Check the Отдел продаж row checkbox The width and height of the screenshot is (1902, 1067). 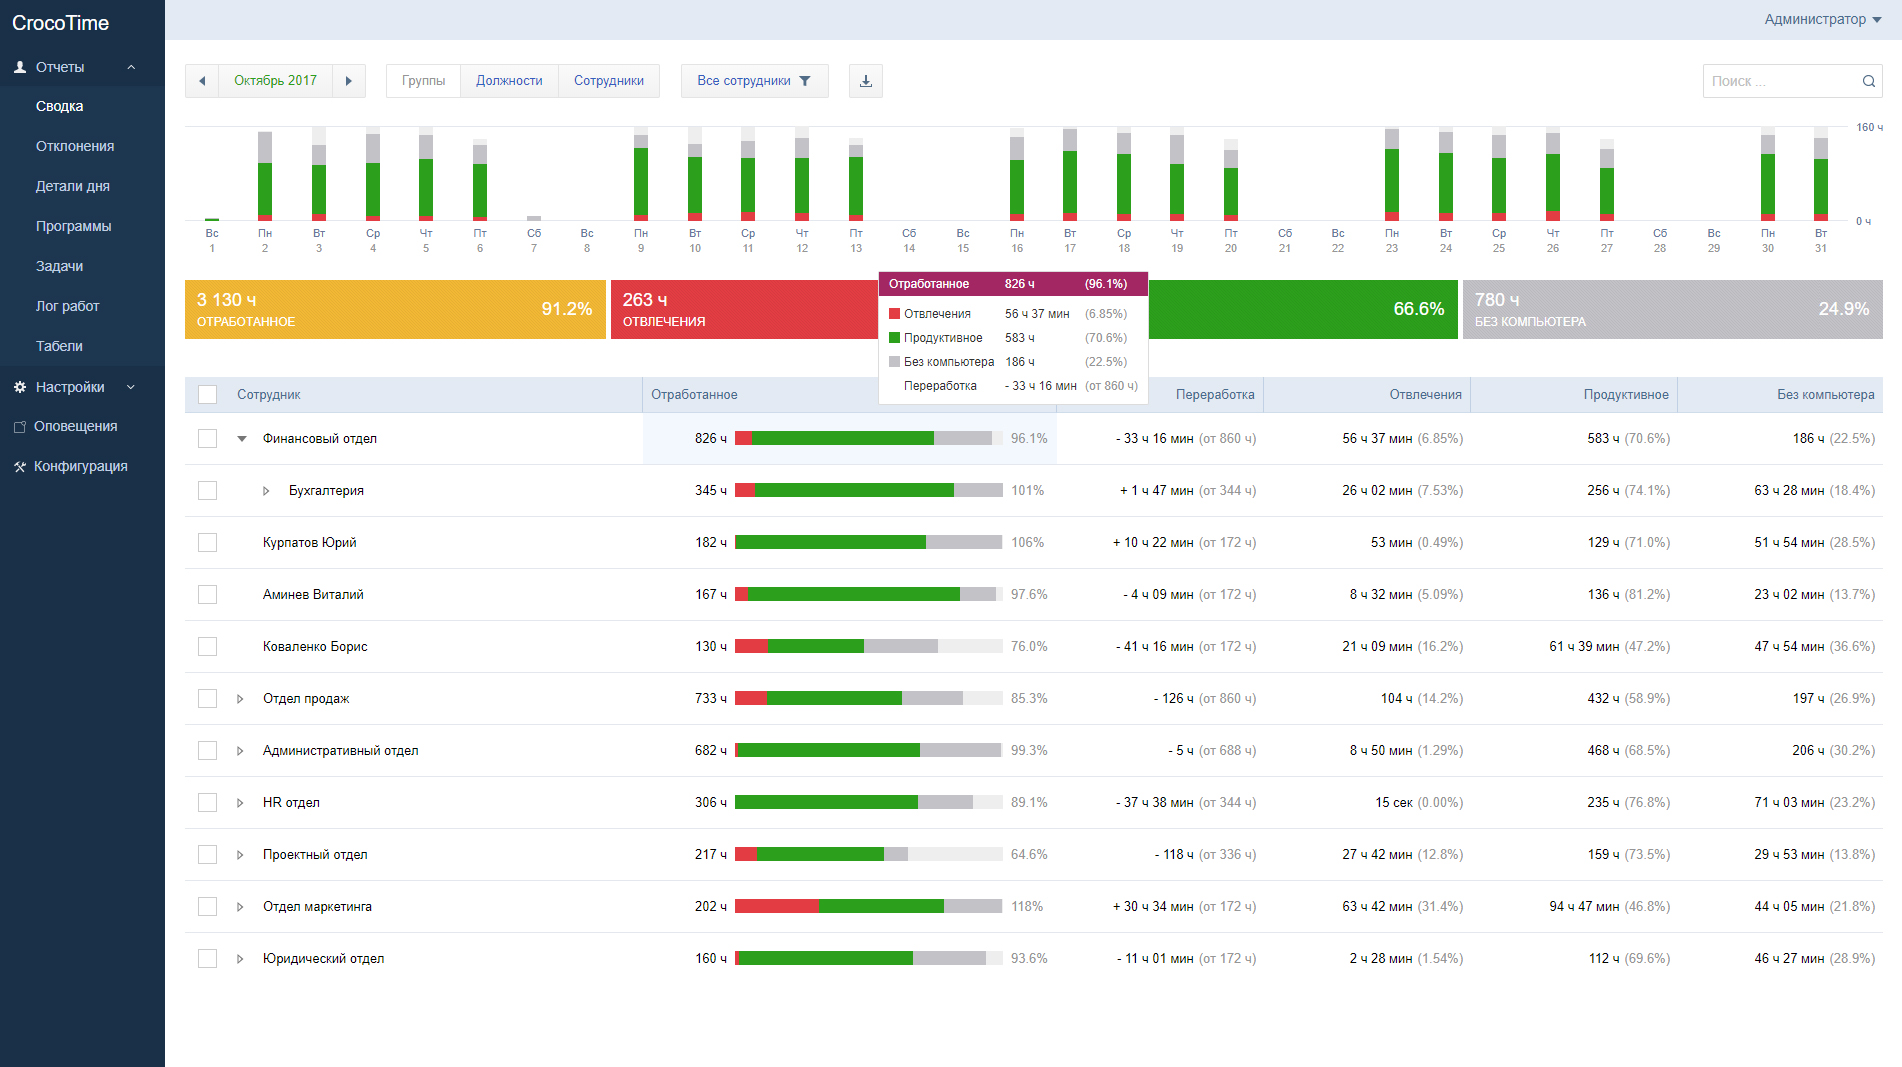(x=208, y=699)
